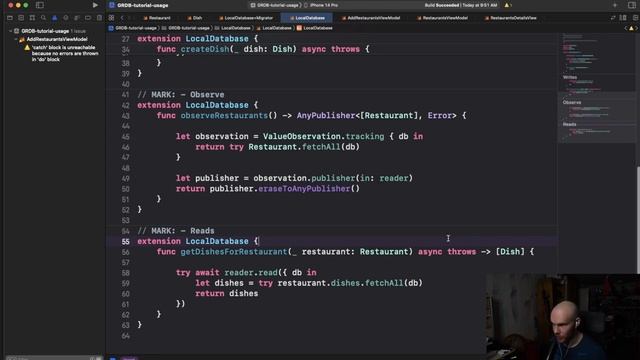Open the Find navigator
The height and width of the screenshot is (360, 640).
pos(43,18)
